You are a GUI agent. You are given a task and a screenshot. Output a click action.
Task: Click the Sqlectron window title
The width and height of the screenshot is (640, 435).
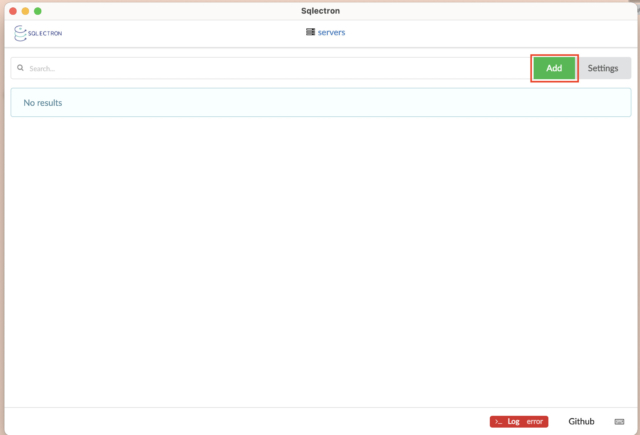(320, 11)
